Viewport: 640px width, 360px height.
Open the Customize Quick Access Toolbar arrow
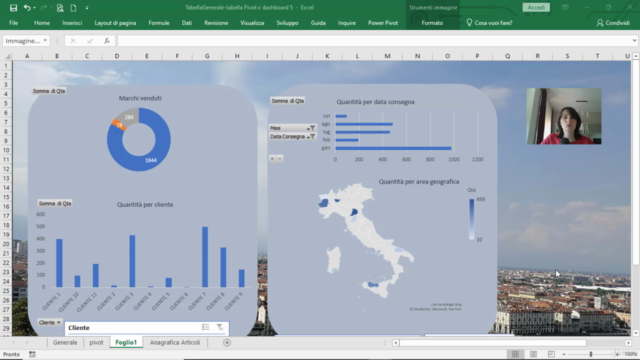click(x=87, y=8)
